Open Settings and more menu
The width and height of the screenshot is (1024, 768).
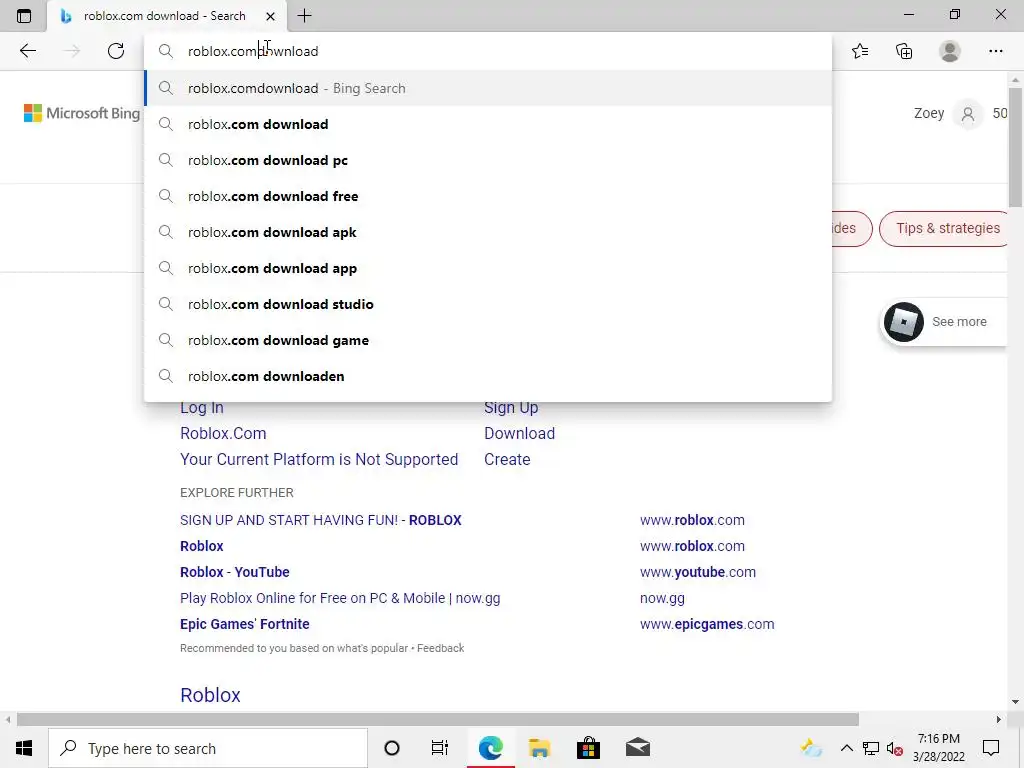point(995,51)
